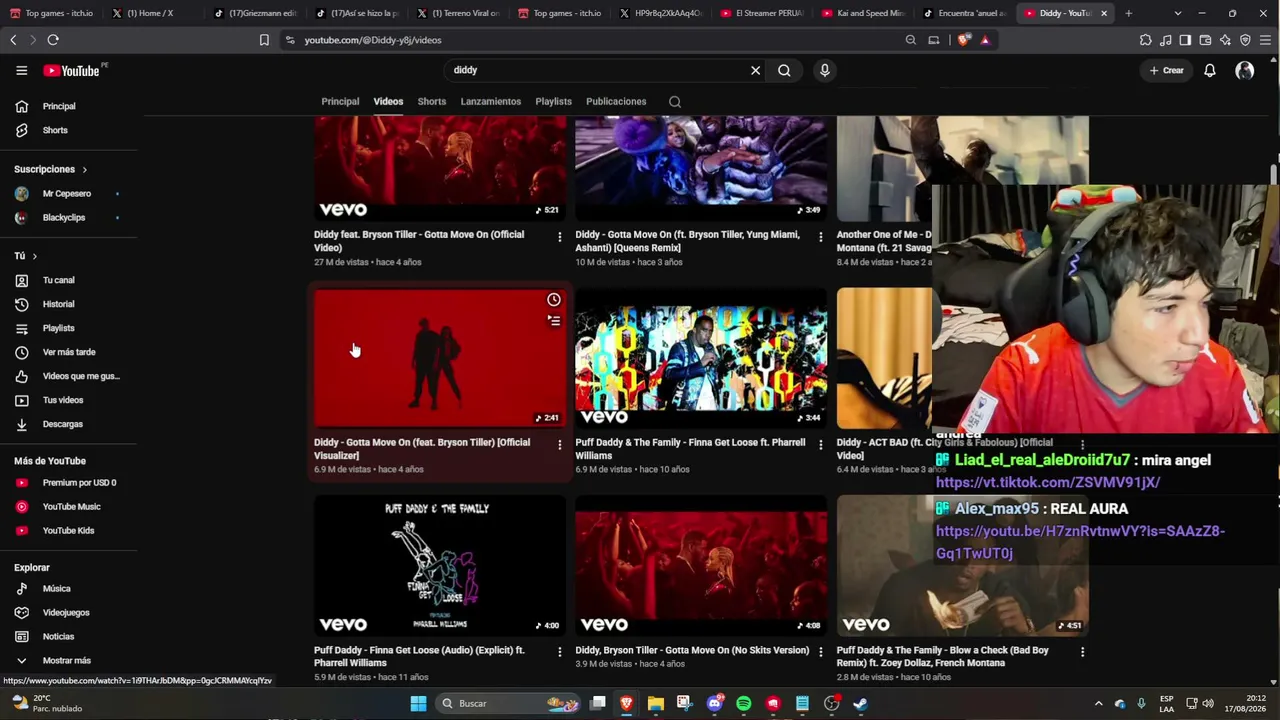Open Discord from the taskbar
Screen dimensions: 1280x720
(714, 703)
